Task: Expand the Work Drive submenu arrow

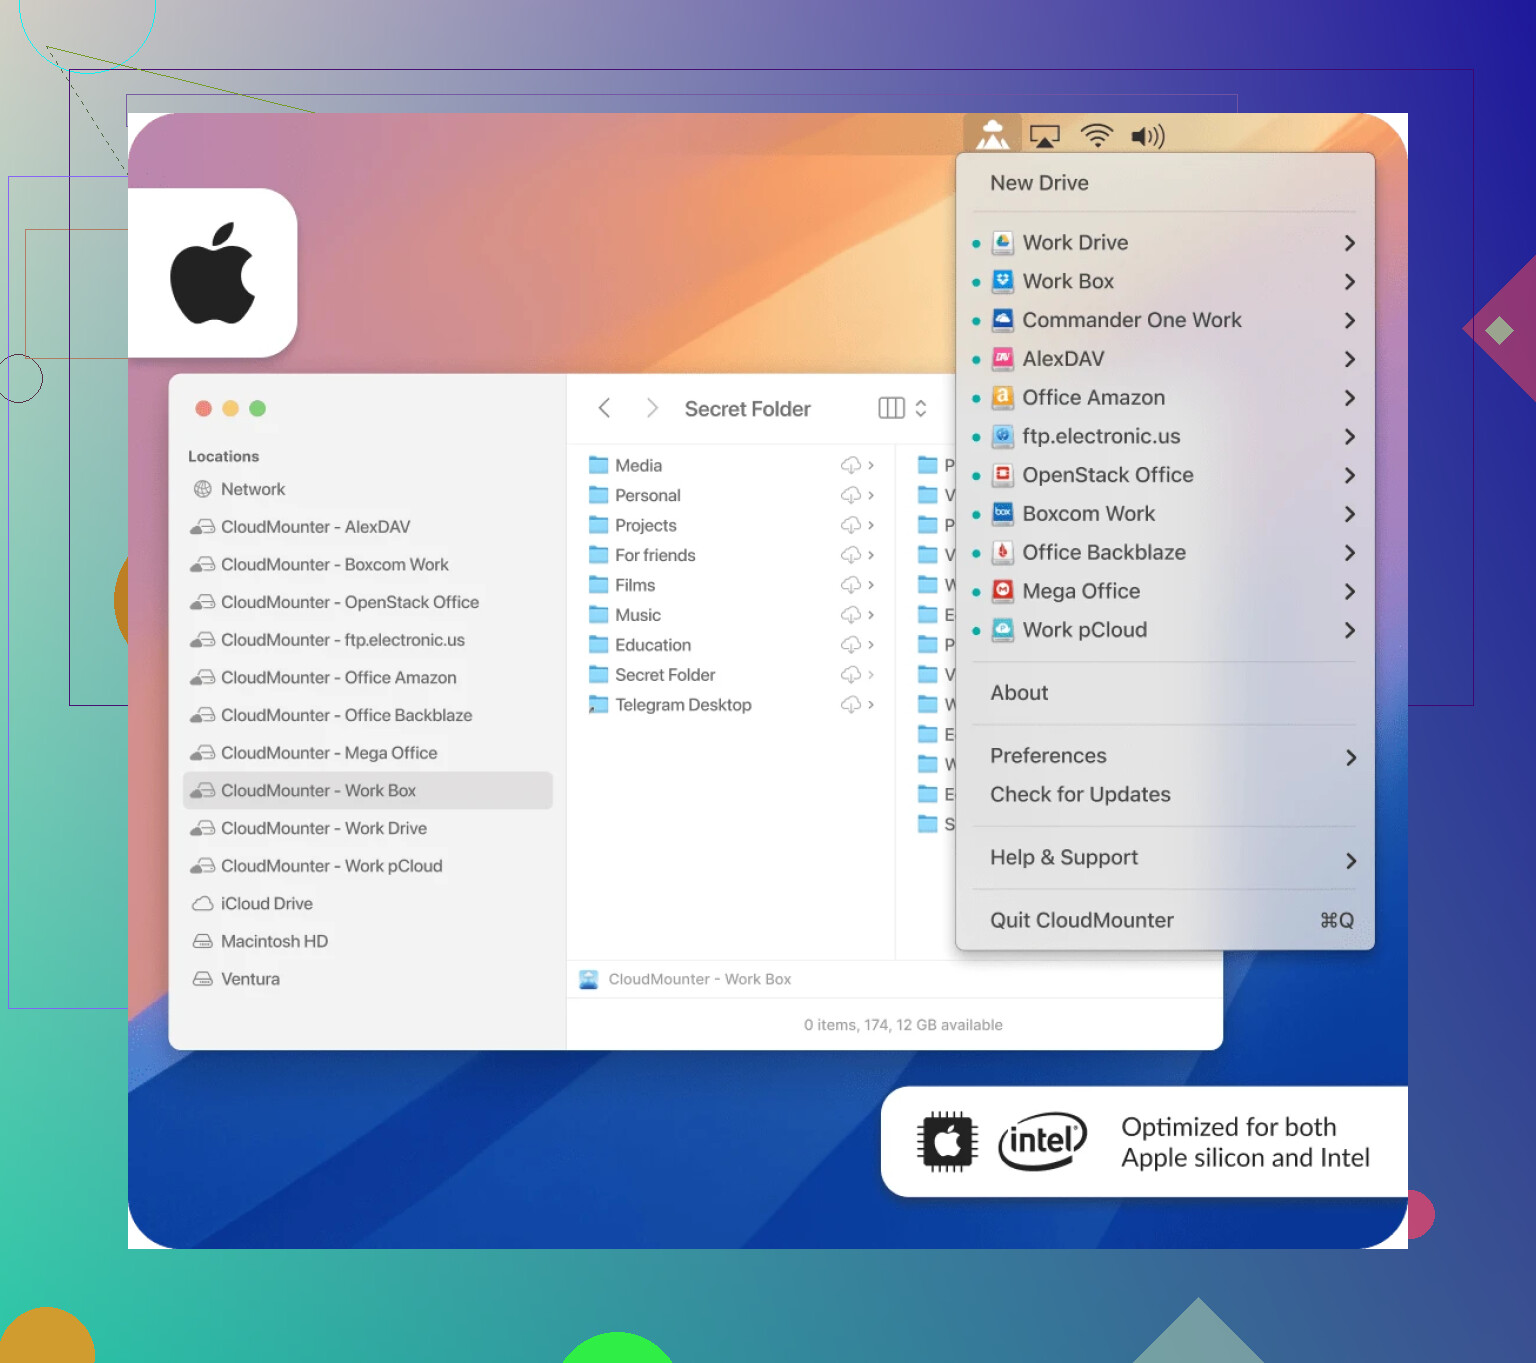Action: [1350, 243]
